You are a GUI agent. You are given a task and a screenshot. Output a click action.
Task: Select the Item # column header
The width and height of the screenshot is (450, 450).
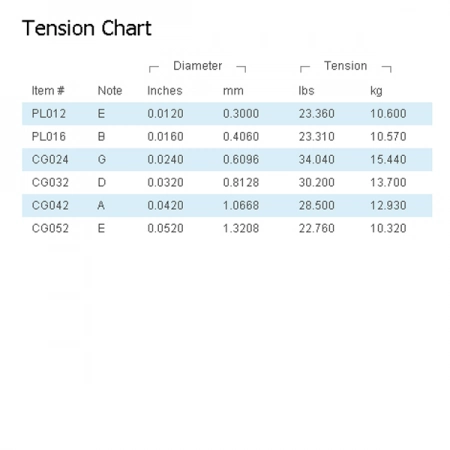pos(48,91)
